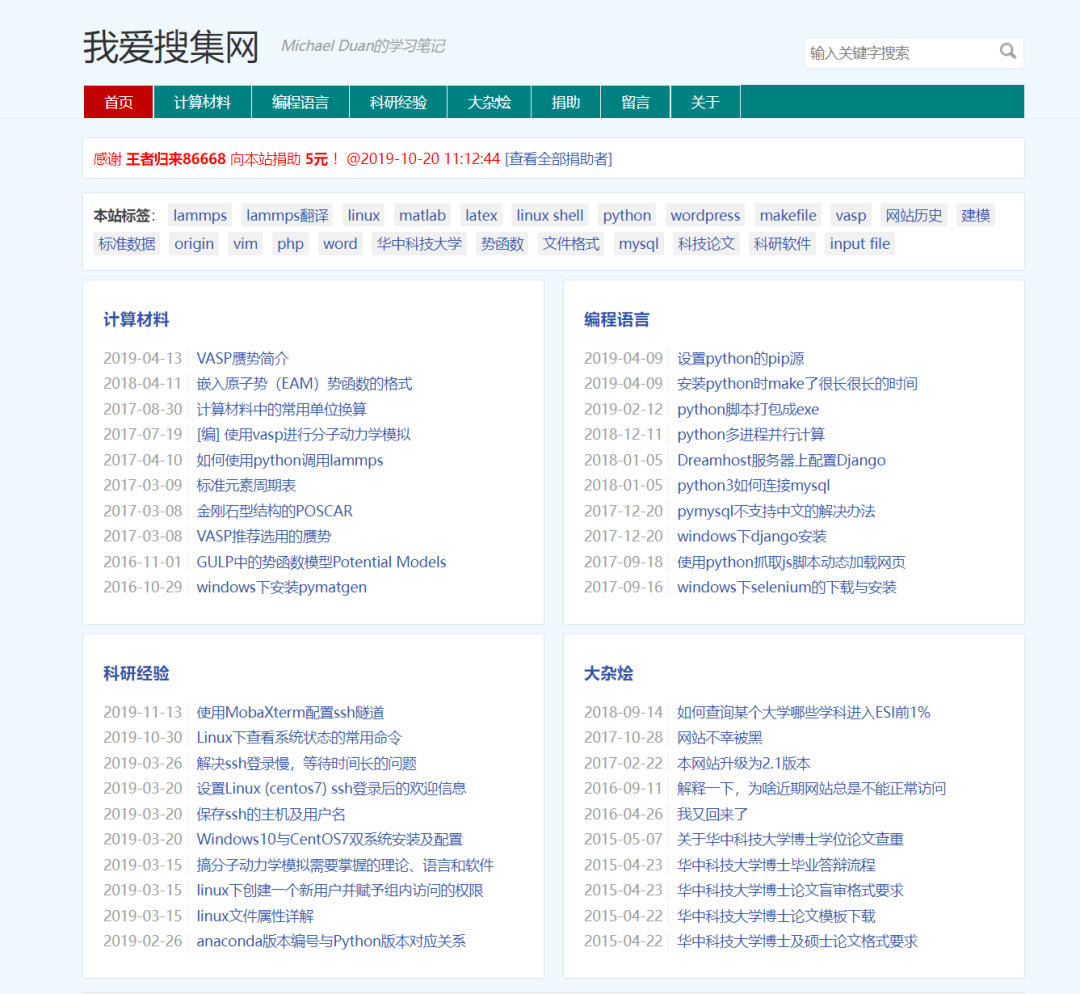1080x994 pixels.
Task: Open GULP中的势函数模型Potential Models article
Action: point(321,562)
